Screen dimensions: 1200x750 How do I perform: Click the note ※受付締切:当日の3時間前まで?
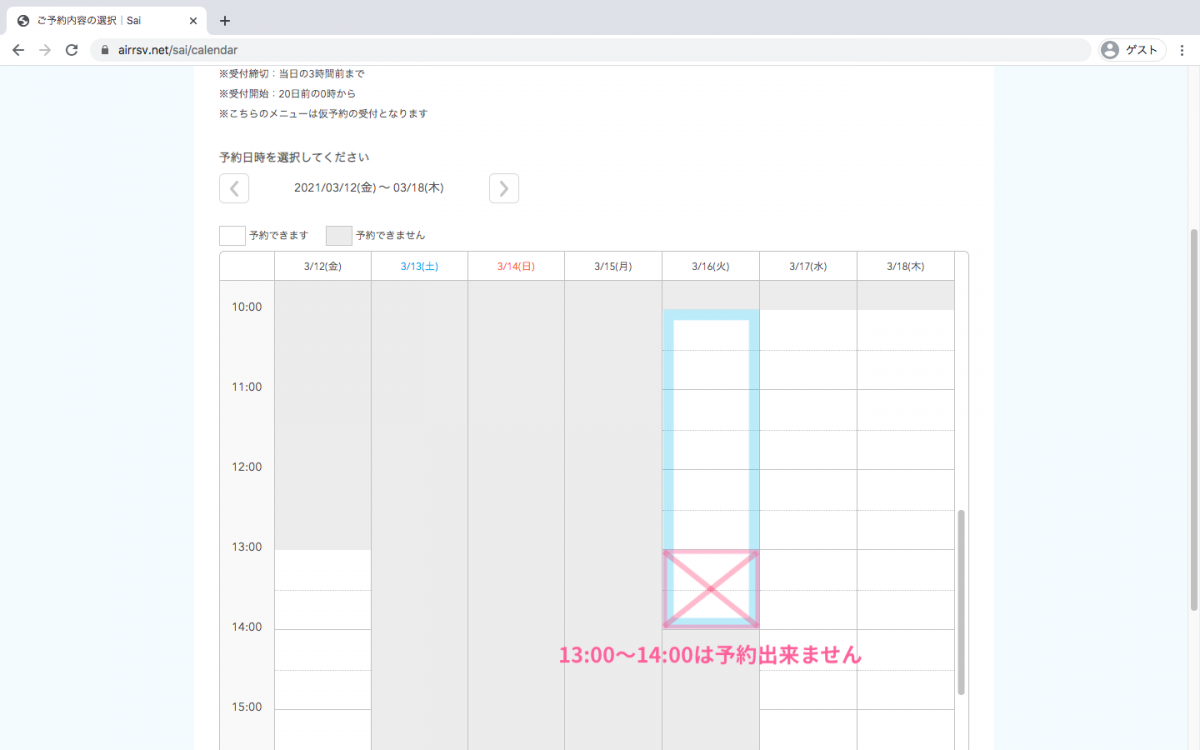292,74
